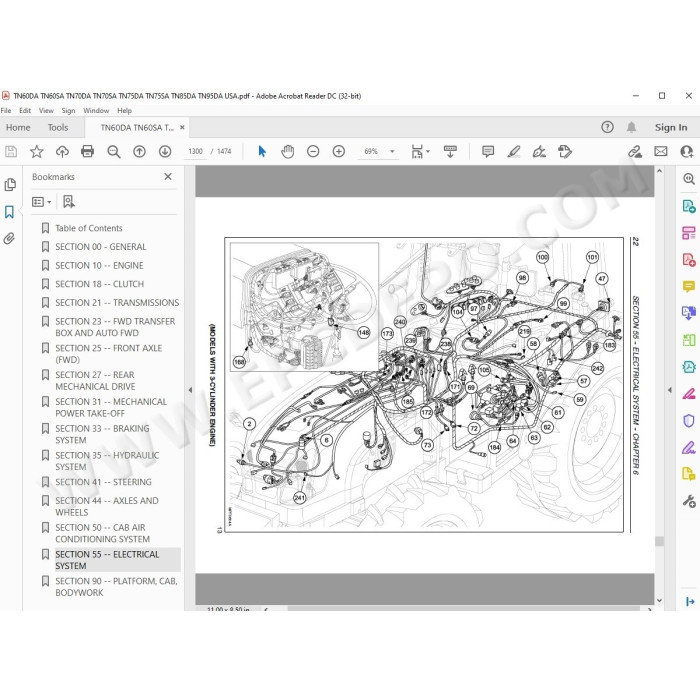This screenshot has height=700, width=700.
Task: Open zoom percentage dropdown
Action: [392, 151]
